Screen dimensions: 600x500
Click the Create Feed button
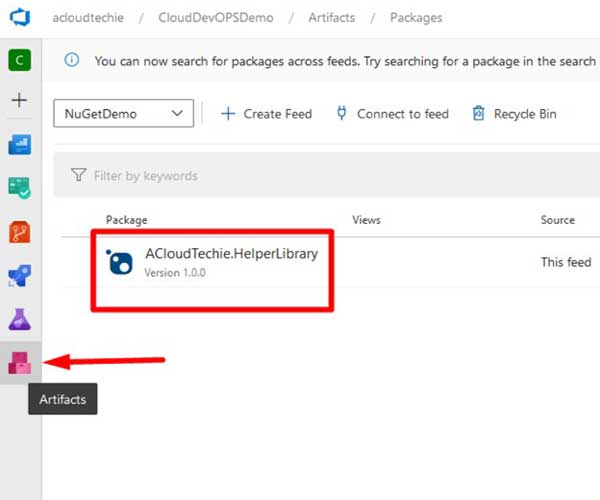click(267, 114)
